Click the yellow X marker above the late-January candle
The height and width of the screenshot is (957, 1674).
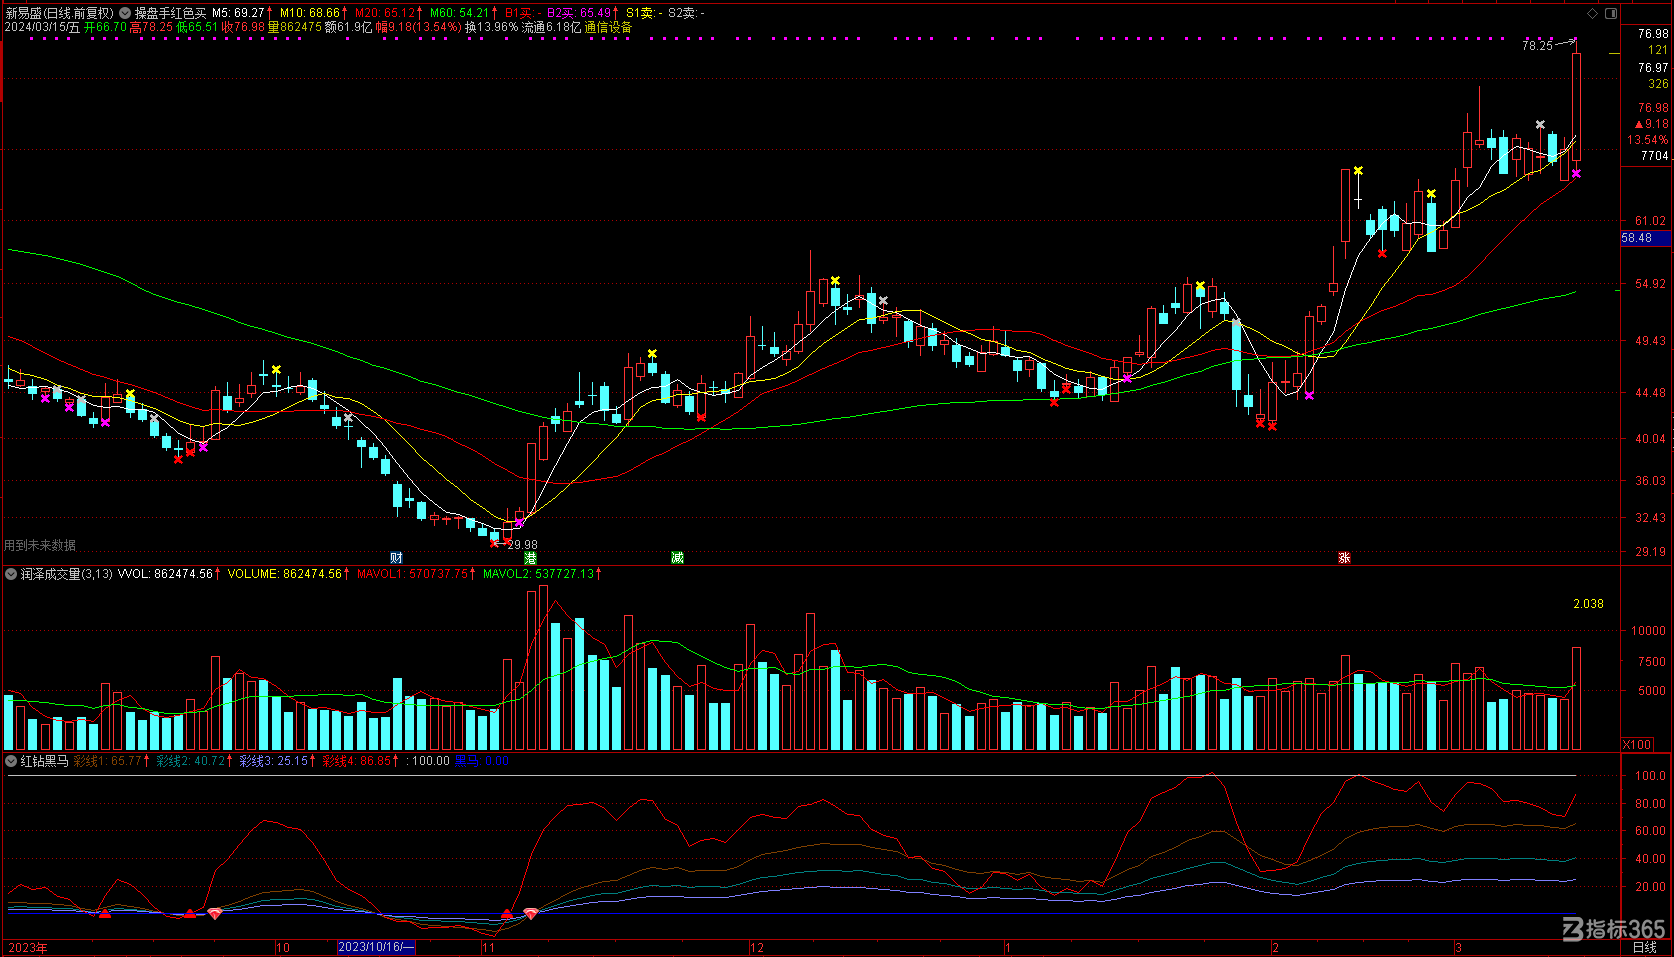(x=1200, y=286)
